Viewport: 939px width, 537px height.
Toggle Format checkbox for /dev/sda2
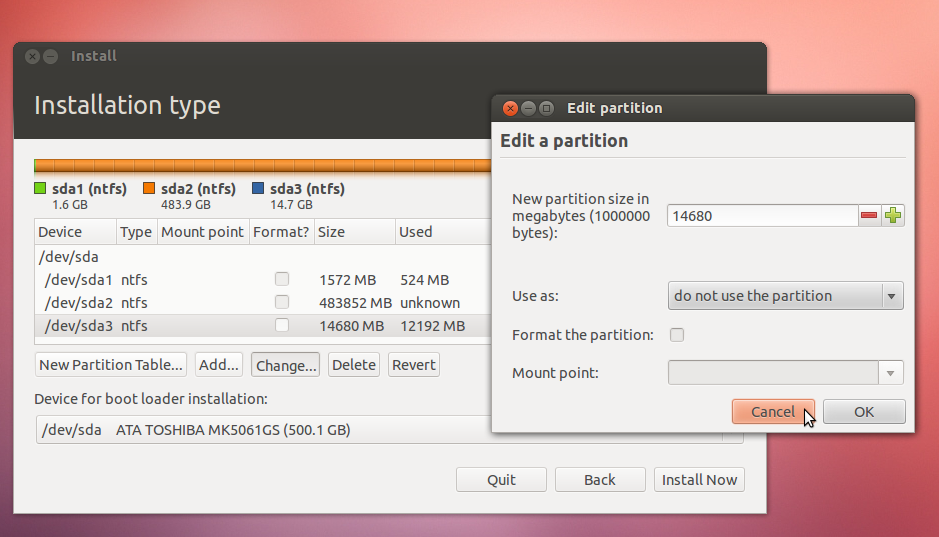[282, 302]
